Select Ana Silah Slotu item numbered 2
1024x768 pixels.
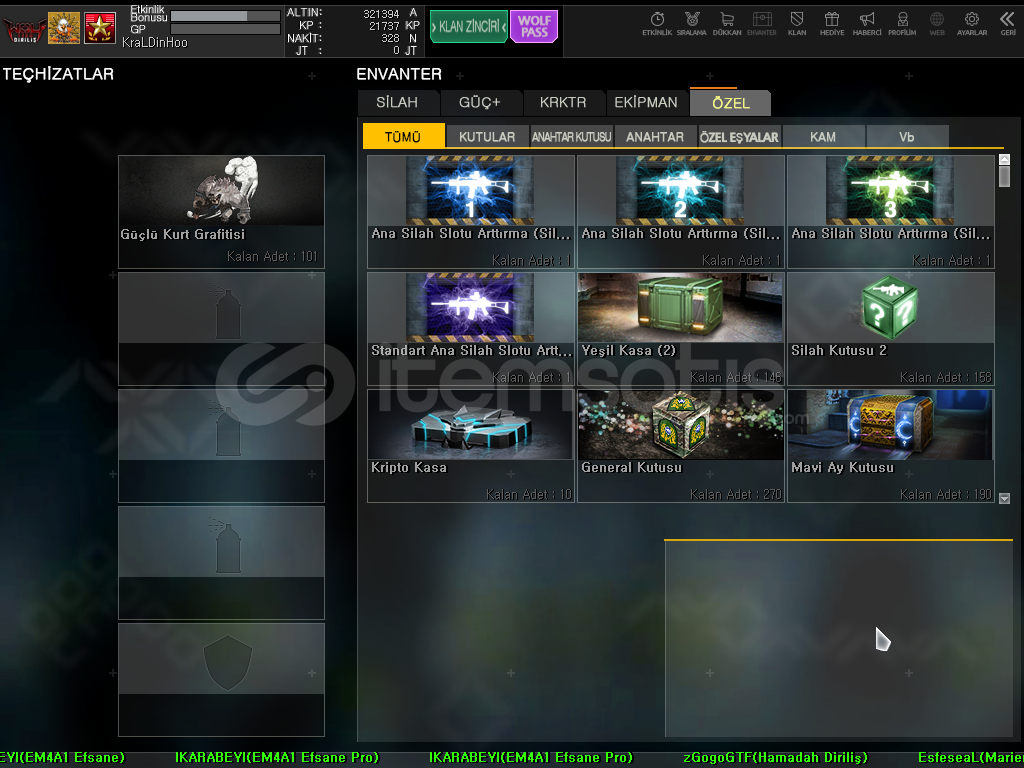680,212
